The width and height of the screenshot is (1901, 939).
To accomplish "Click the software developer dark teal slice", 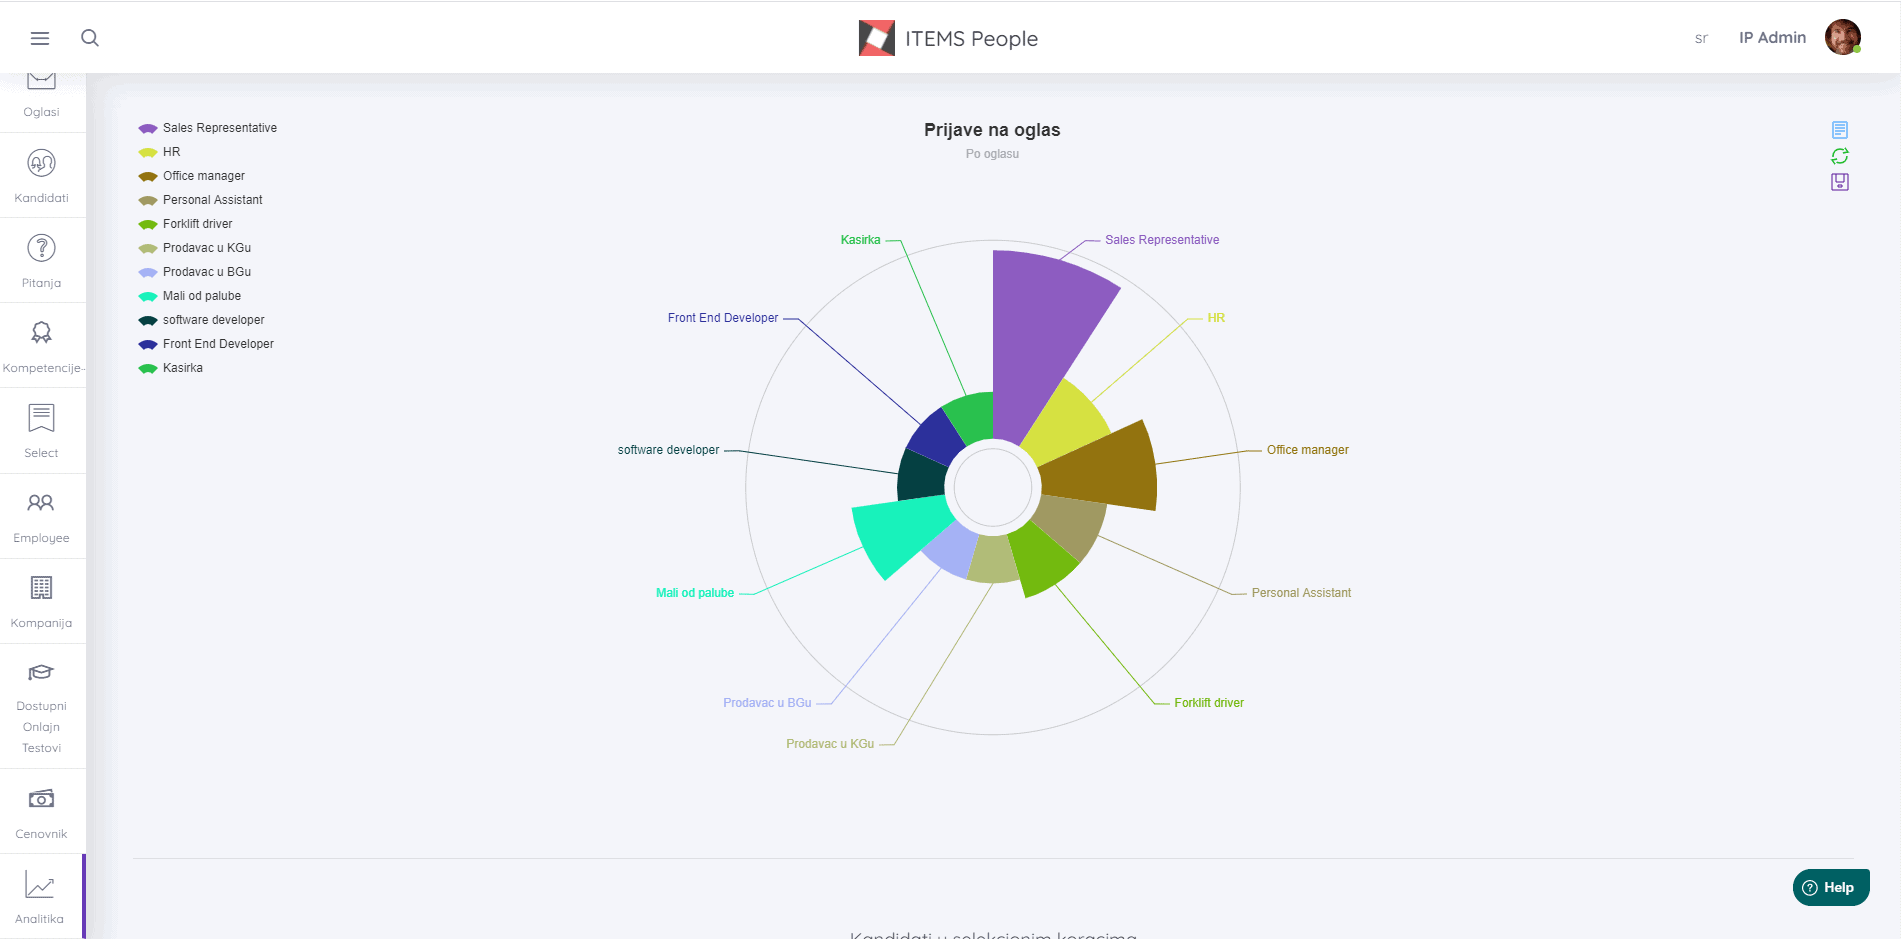I will [920, 476].
